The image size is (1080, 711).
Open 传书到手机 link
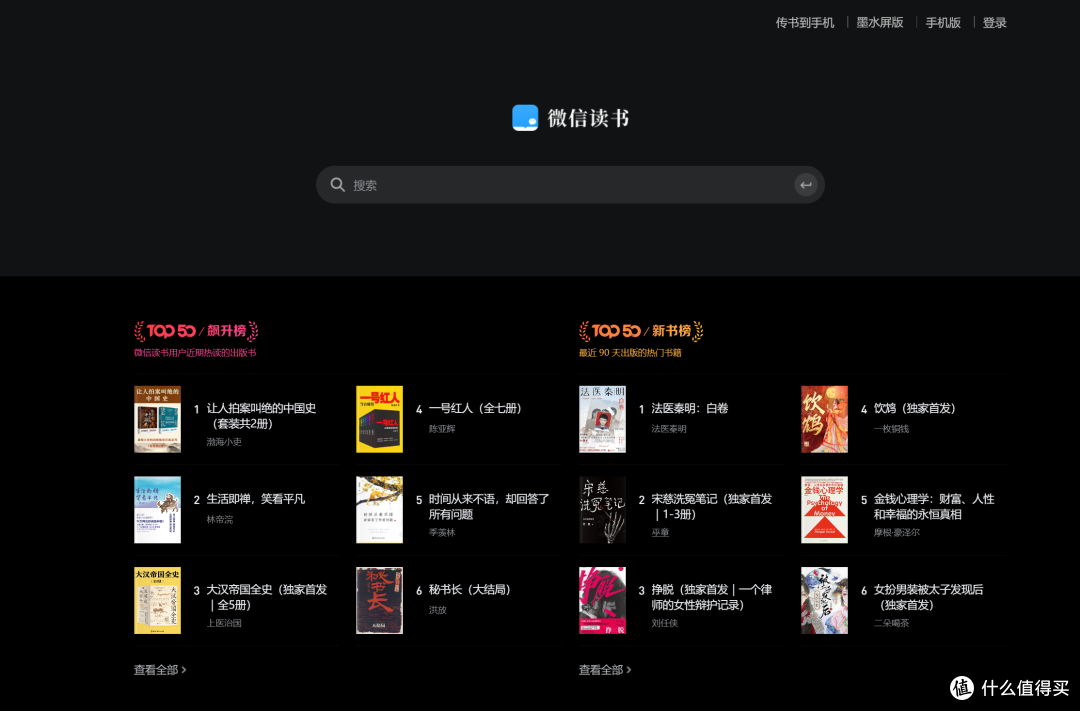[x=804, y=23]
